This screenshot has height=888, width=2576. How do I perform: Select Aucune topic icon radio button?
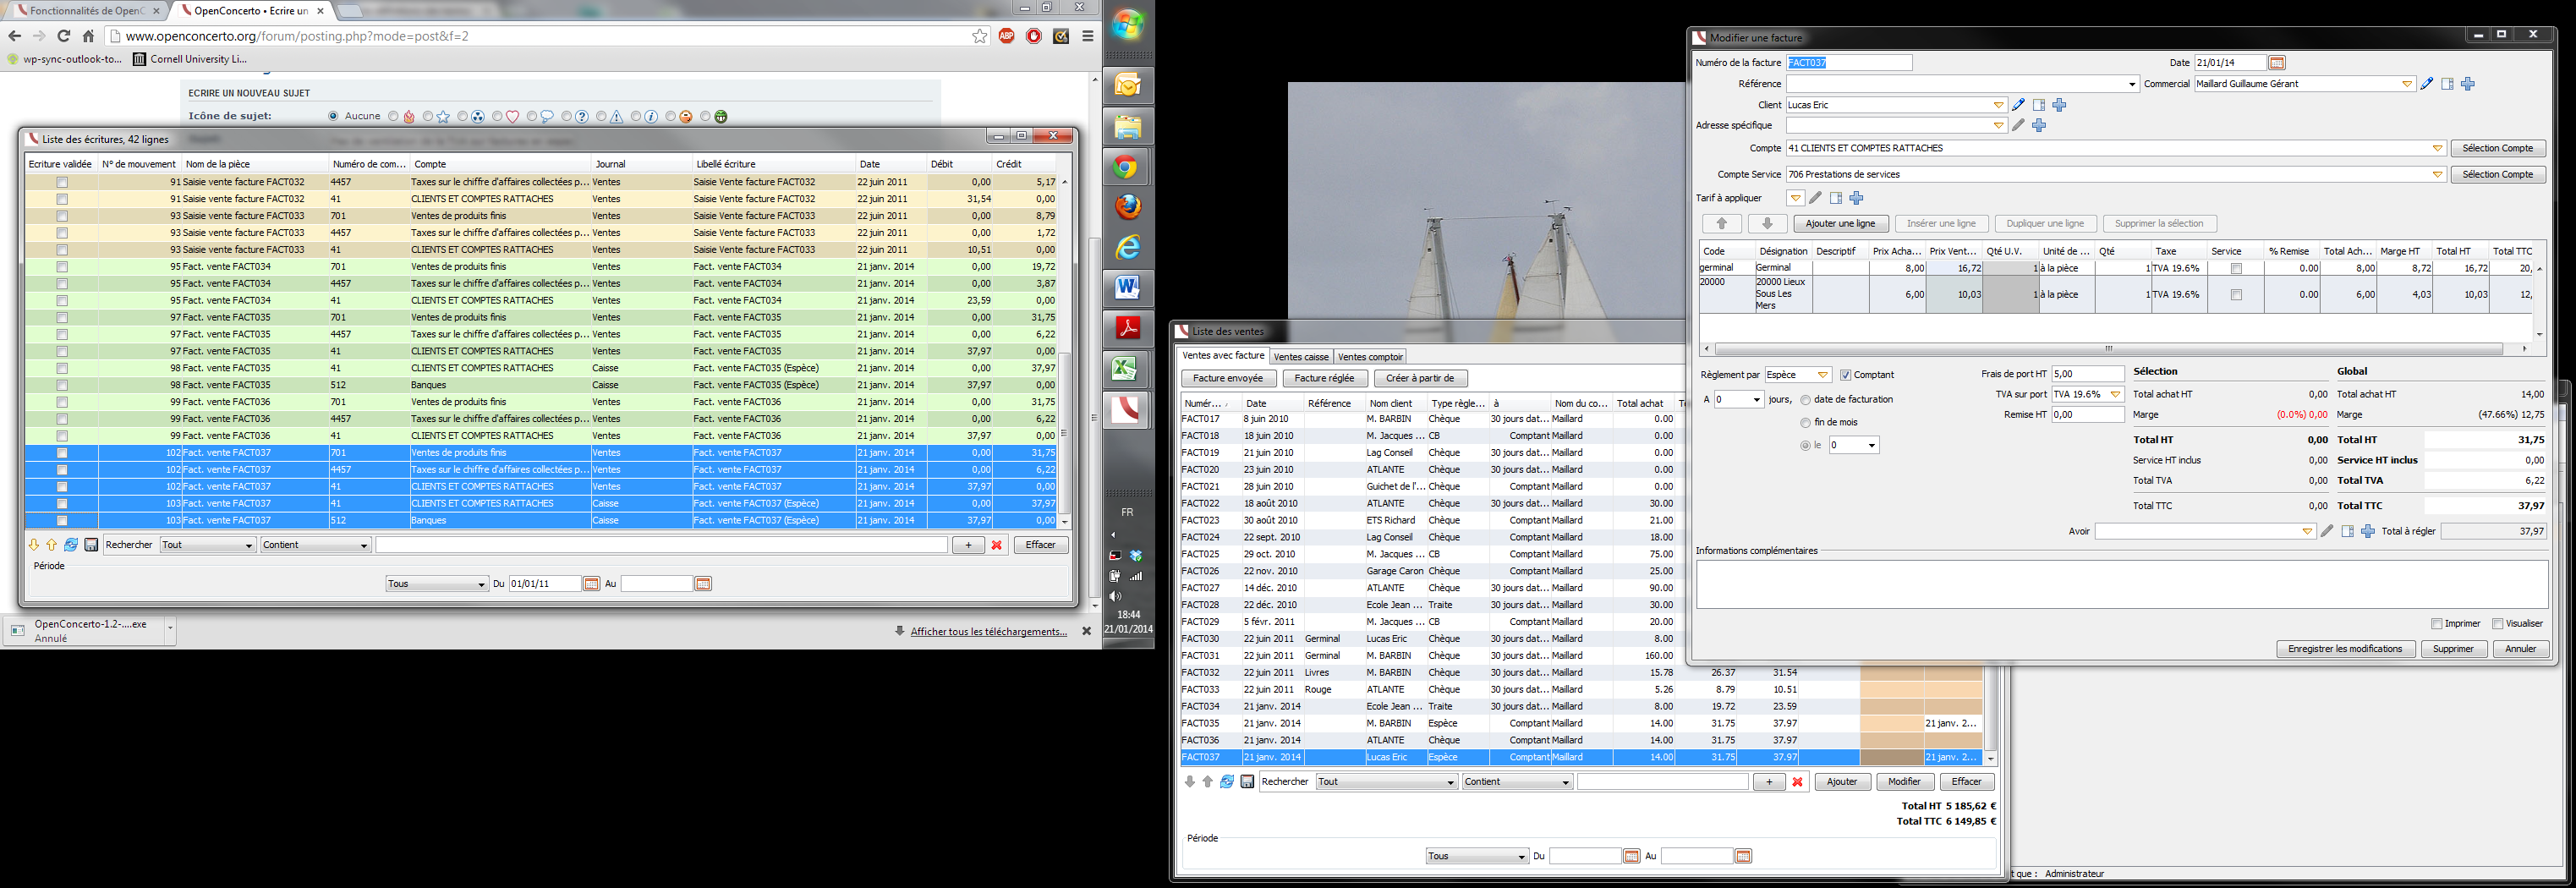click(x=334, y=116)
